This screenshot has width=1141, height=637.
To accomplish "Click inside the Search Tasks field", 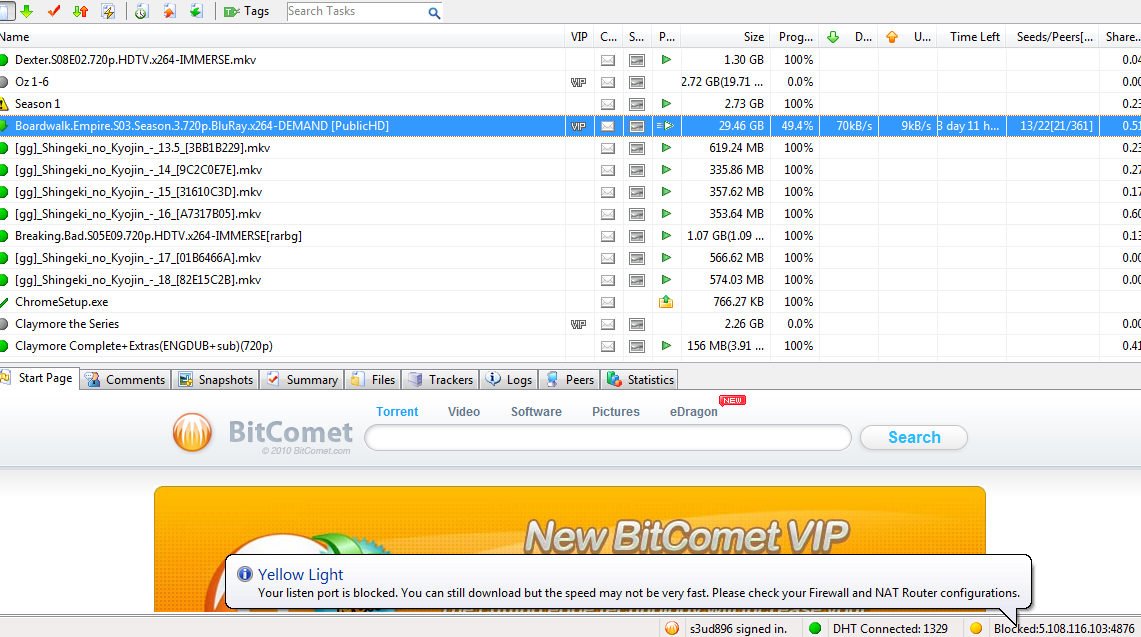I will (x=357, y=12).
